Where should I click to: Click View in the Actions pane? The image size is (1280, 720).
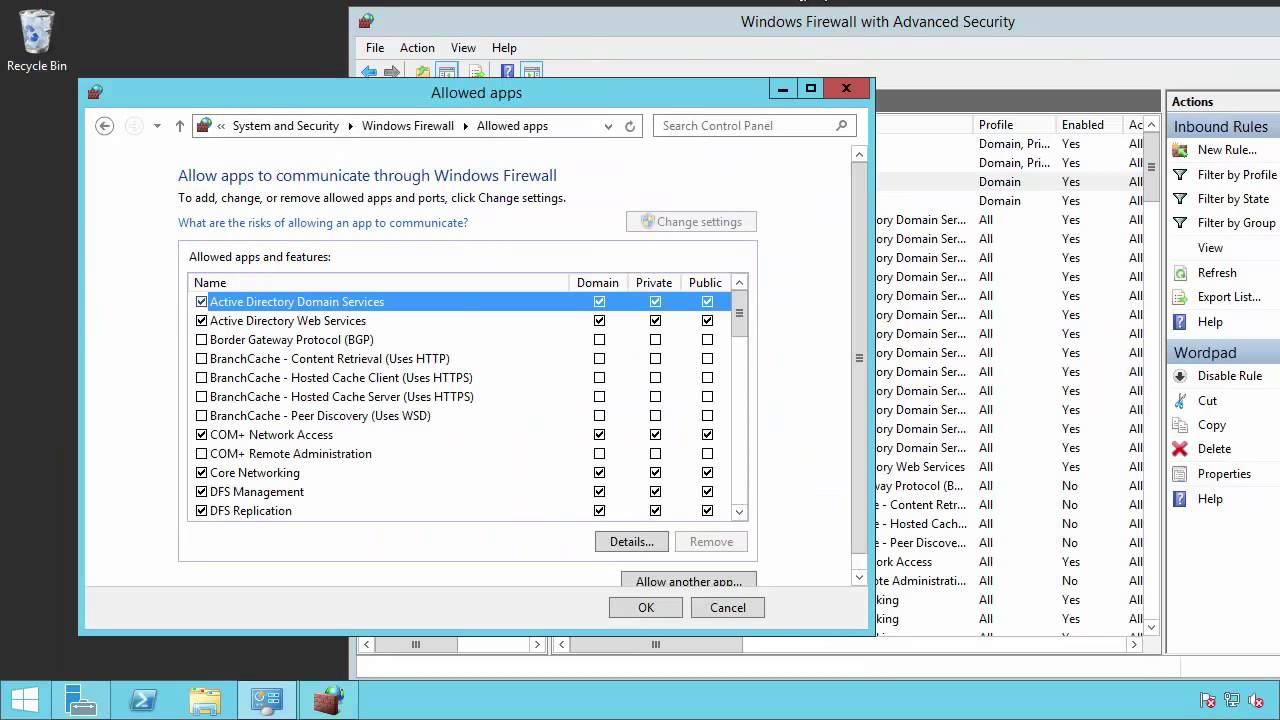(x=1210, y=248)
